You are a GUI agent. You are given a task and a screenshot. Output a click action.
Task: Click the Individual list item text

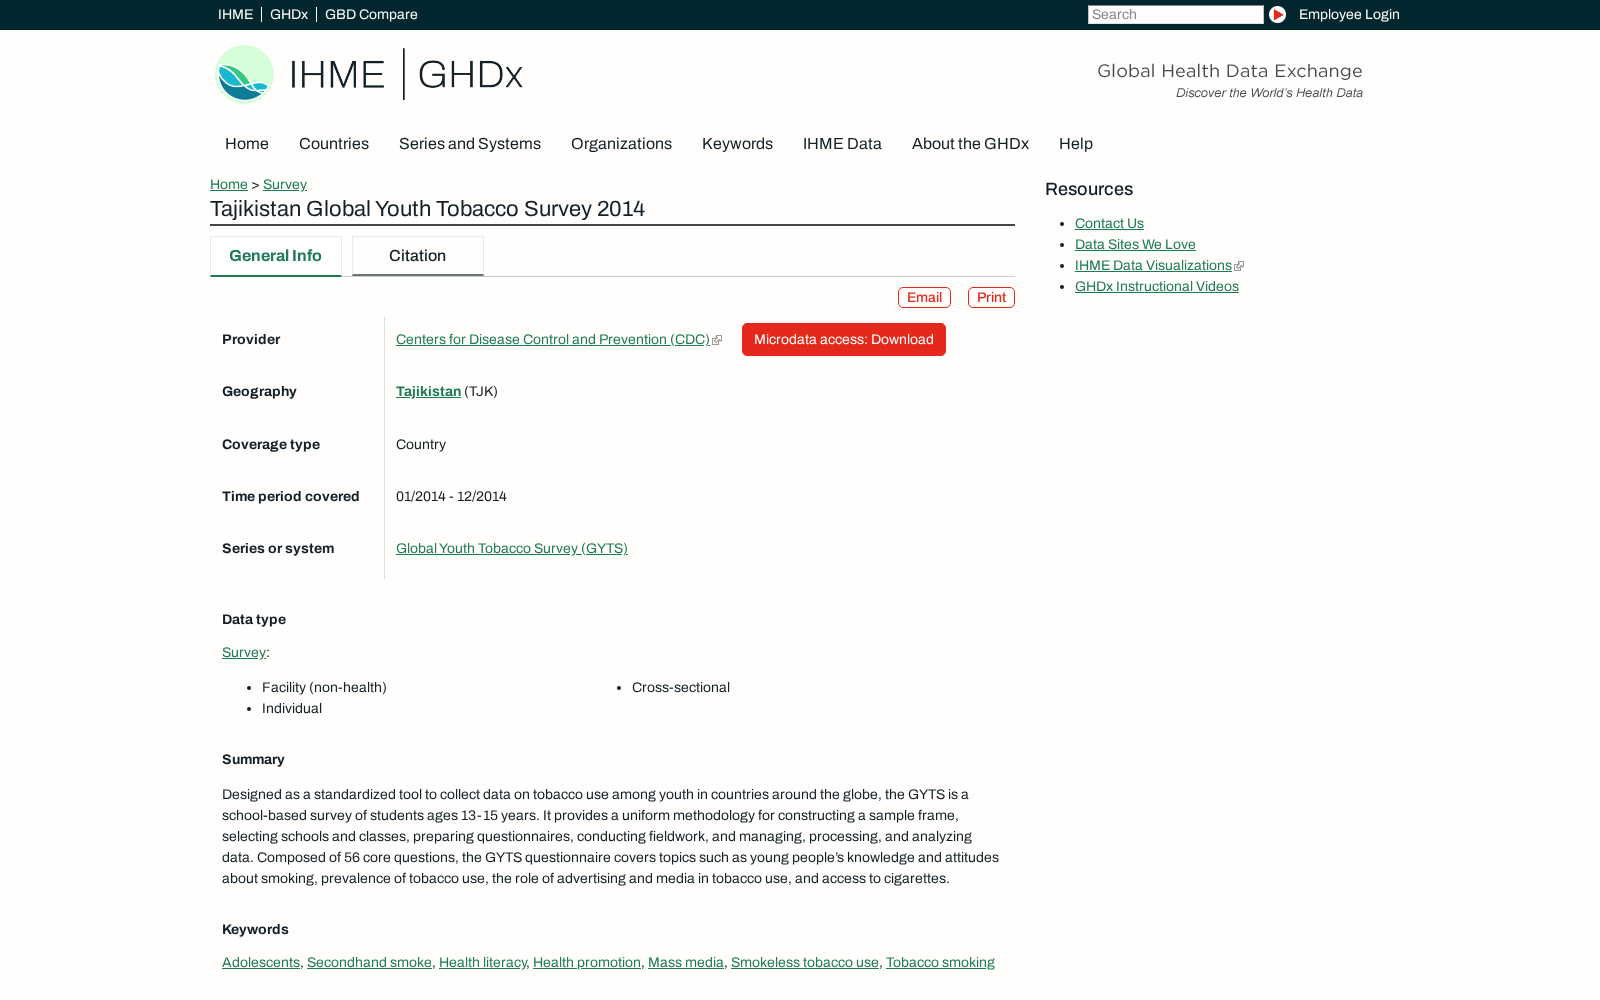[x=292, y=708]
